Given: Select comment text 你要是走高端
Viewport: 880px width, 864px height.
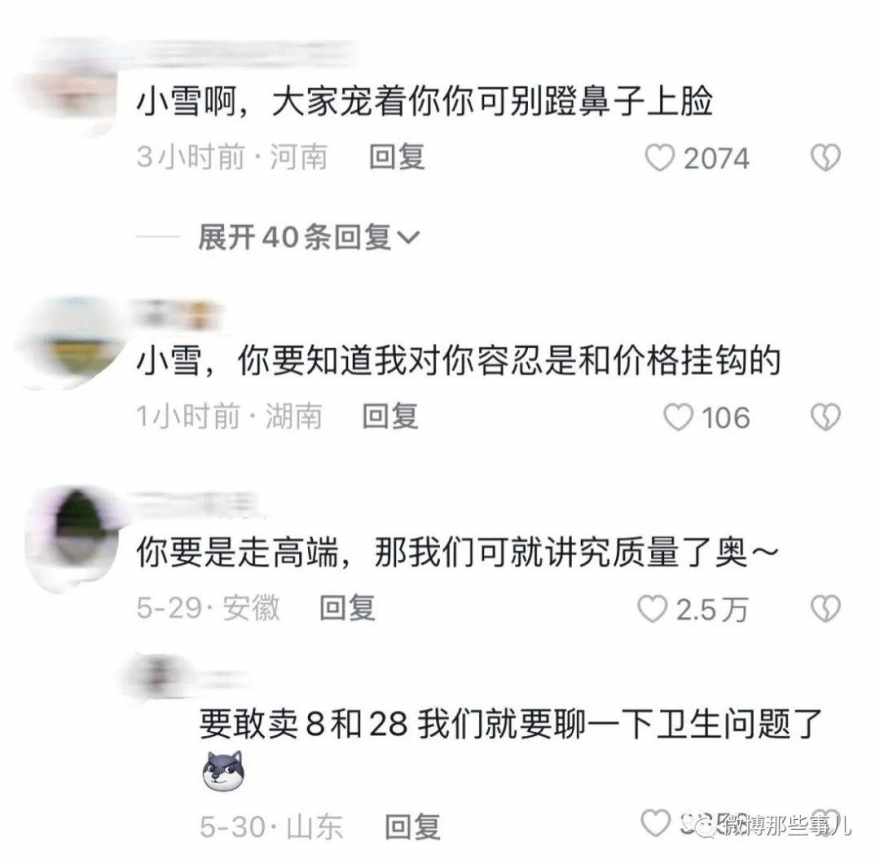Looking at the screenshot, I should point(237,552).
